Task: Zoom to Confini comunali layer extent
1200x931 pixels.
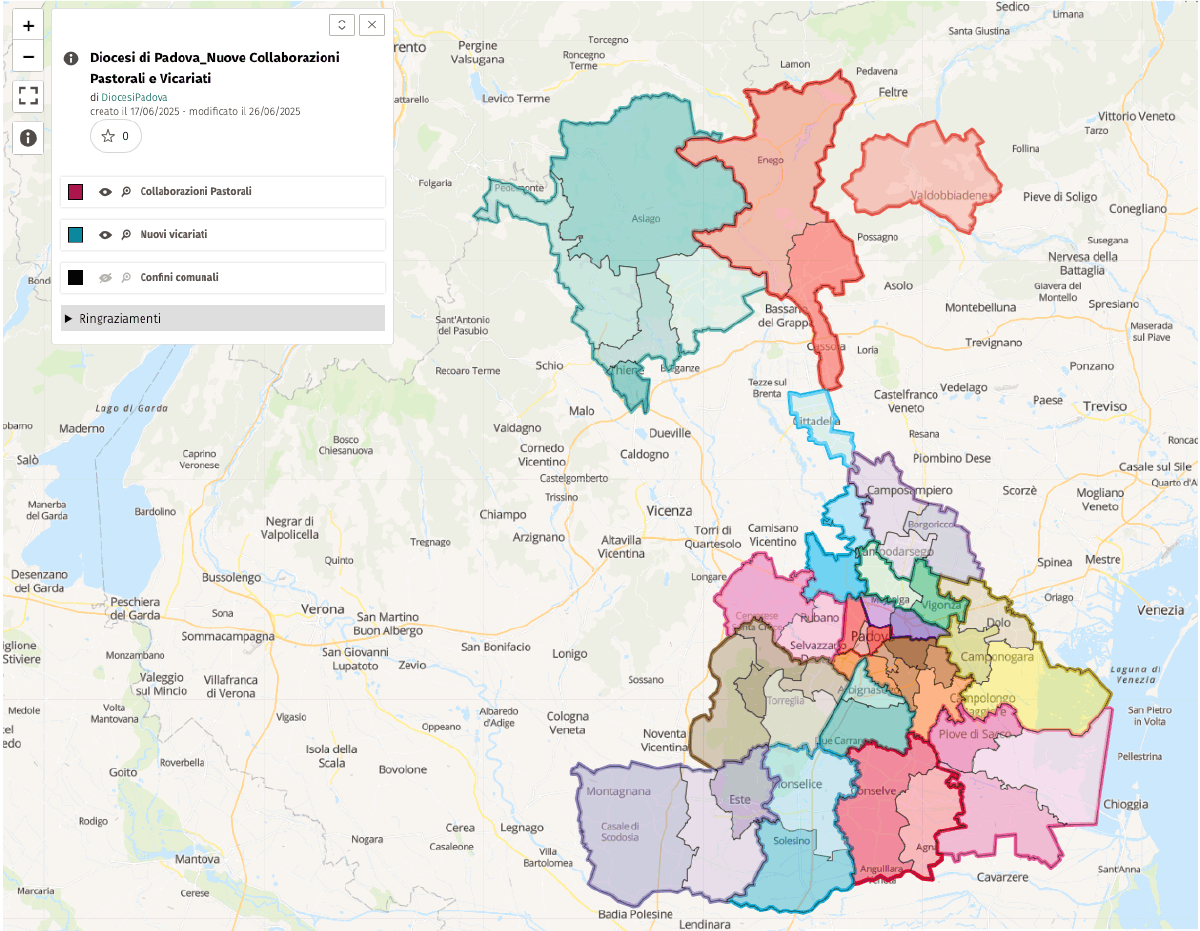Action: pos(126,278)
